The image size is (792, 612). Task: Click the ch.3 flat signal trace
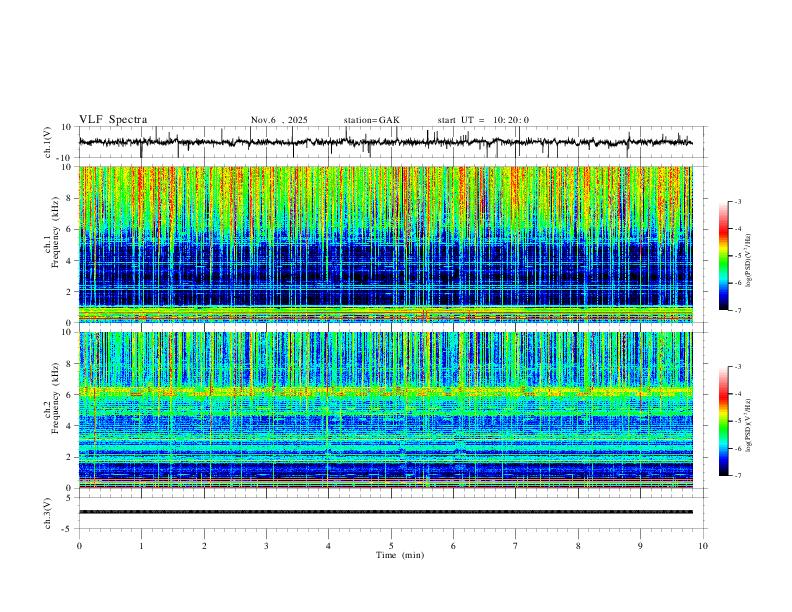385,512
